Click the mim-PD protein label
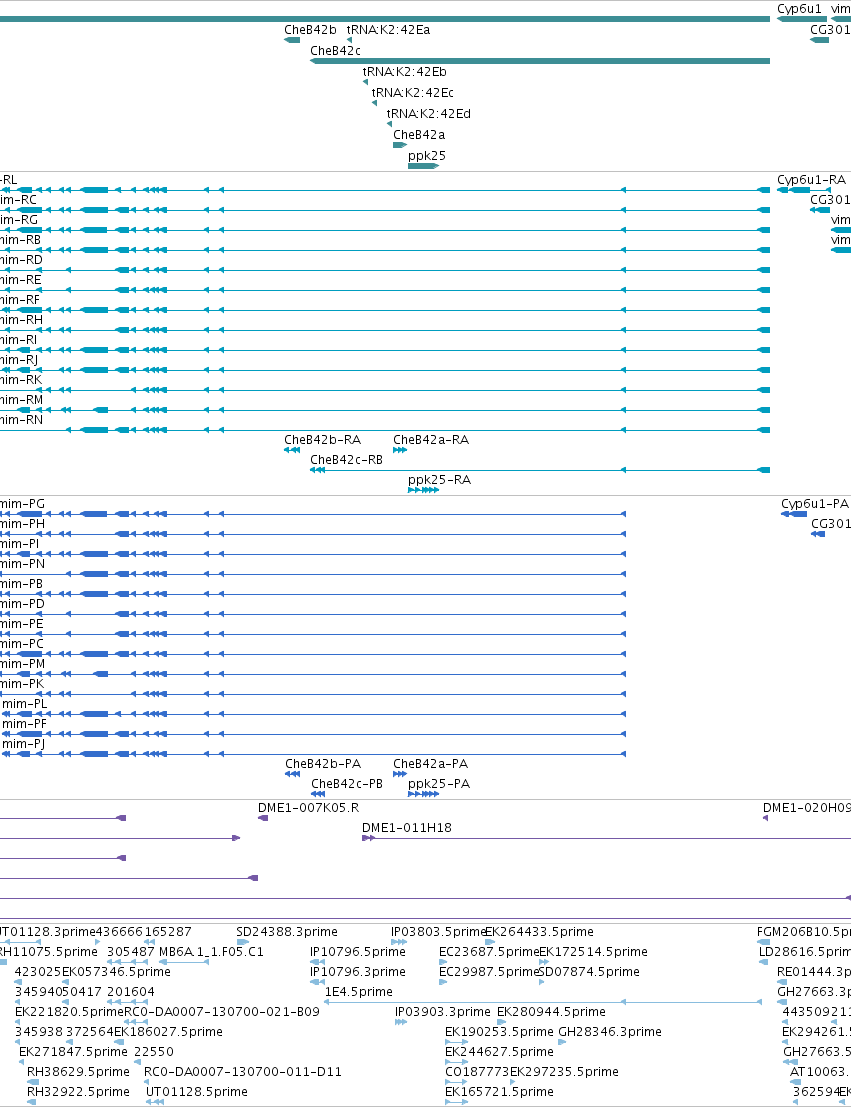851x1107 pixels. [22, 604]
